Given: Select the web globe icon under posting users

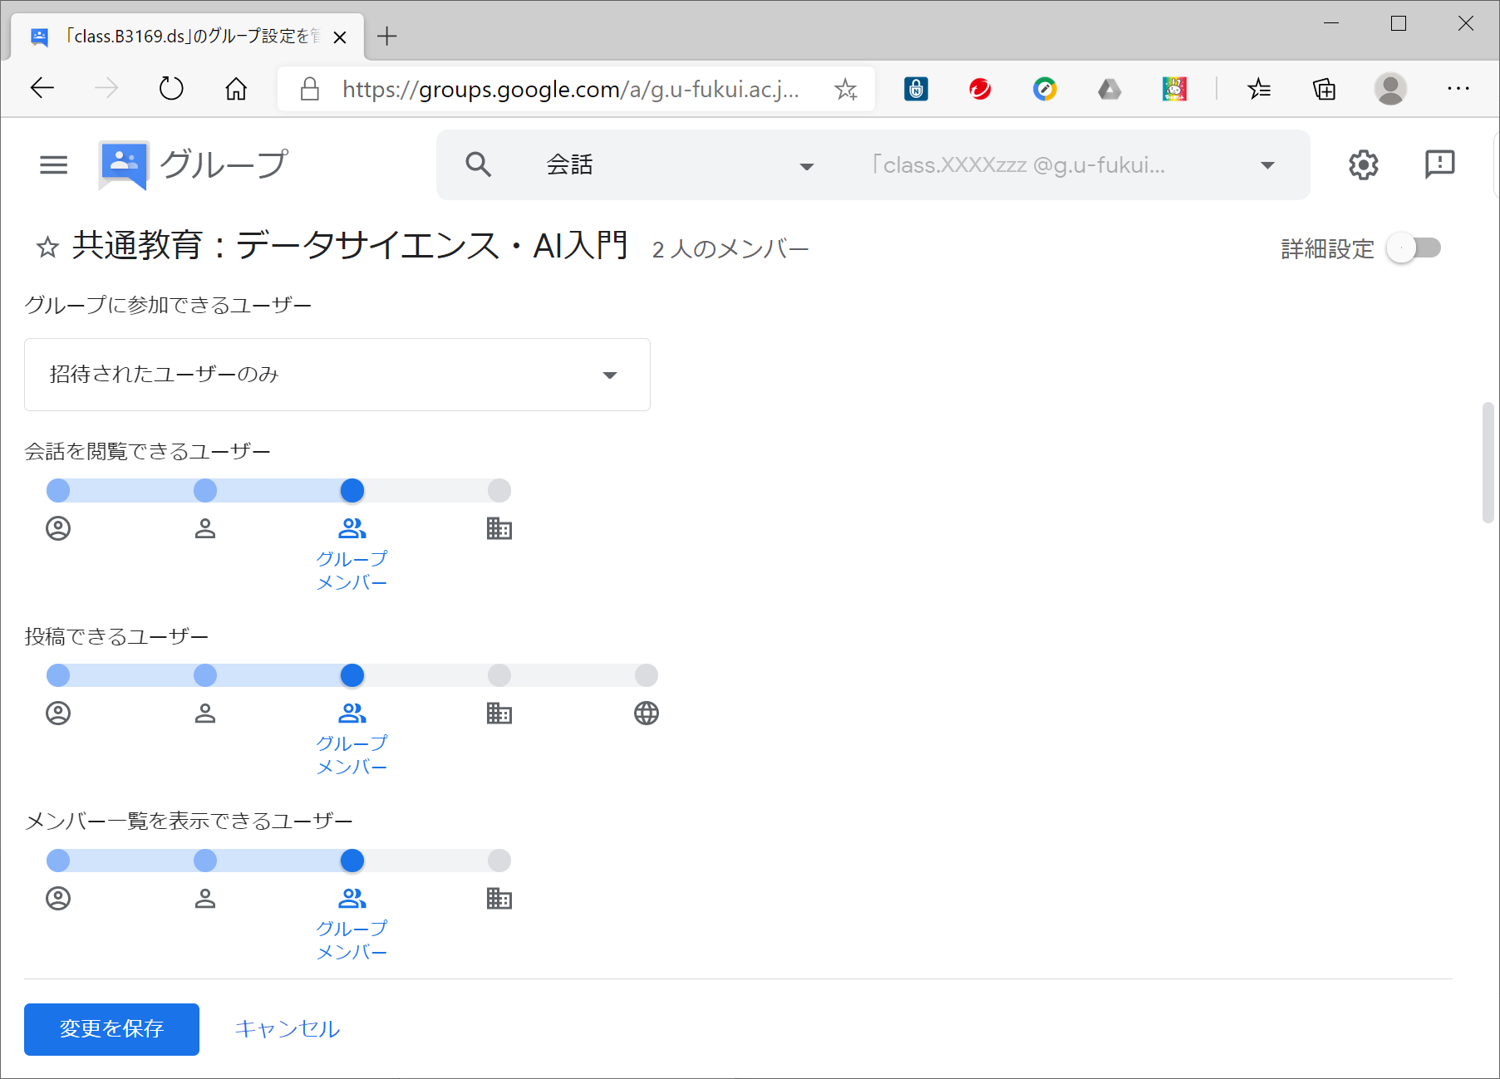Looking at the screenshot, I should pyautogui.click(x=646, y=714).
